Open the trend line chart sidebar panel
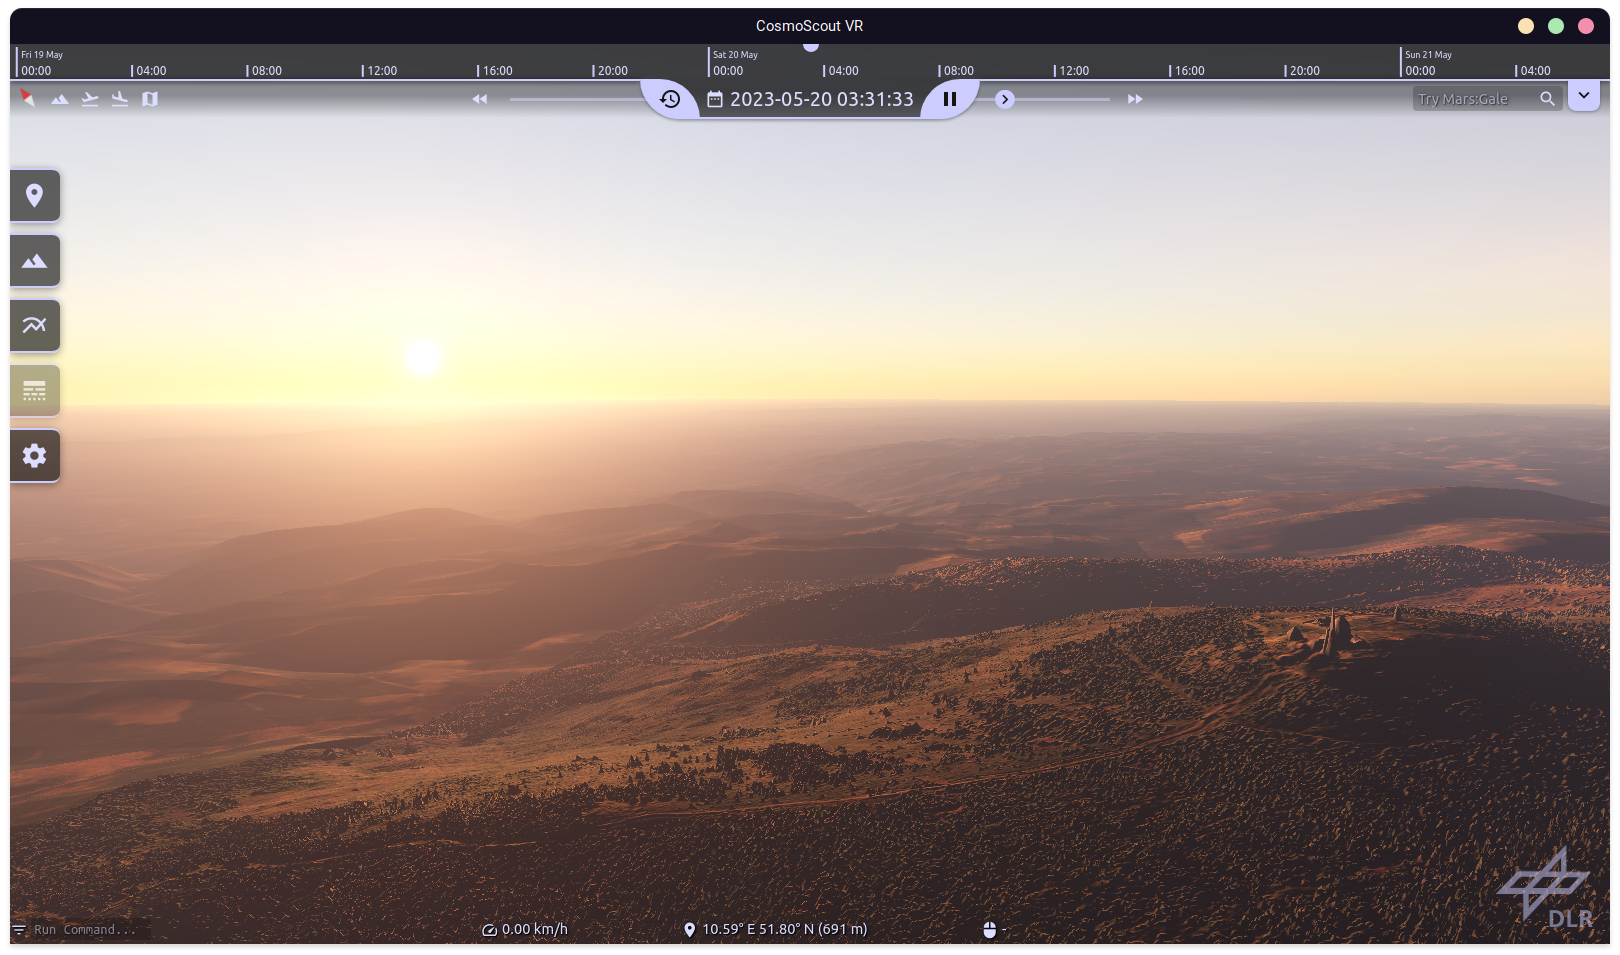Viewport: 1620px width, 955px height. (35, 325)
